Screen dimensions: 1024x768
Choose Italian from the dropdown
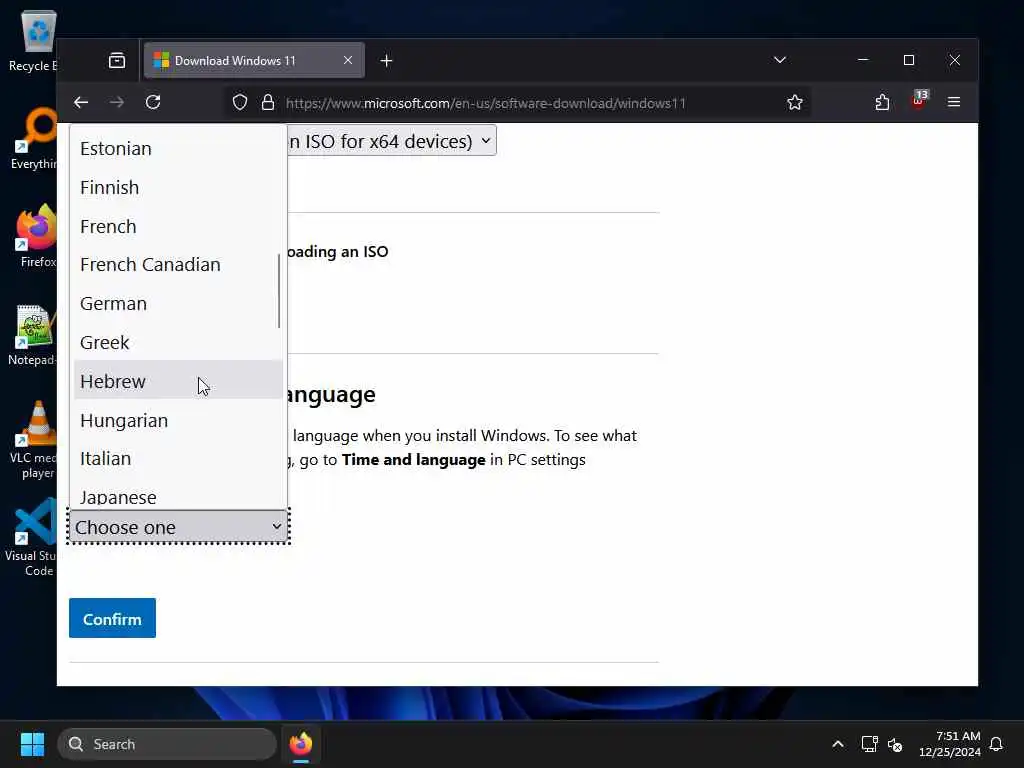click(178, 458)
